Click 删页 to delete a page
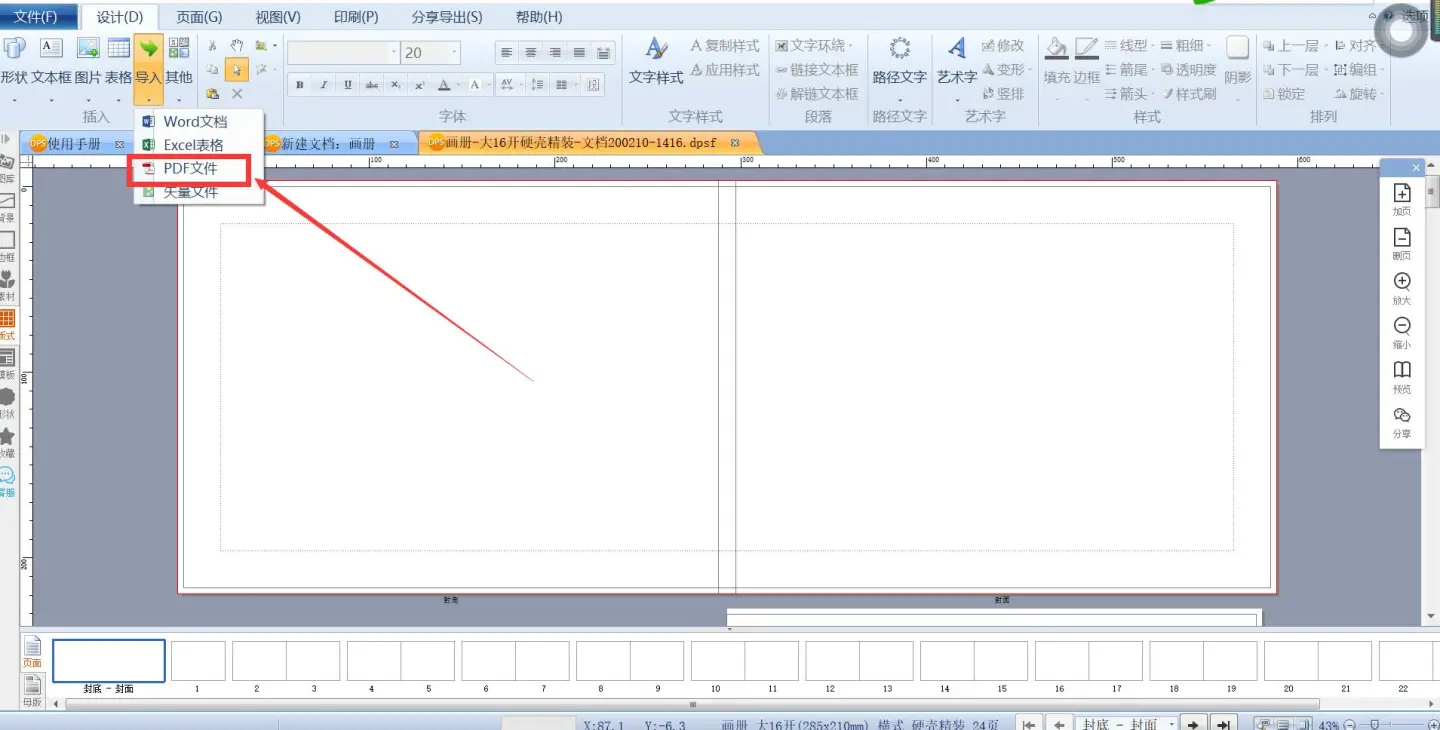This screenshot has height=730, width=1440. pos(1402,244)
